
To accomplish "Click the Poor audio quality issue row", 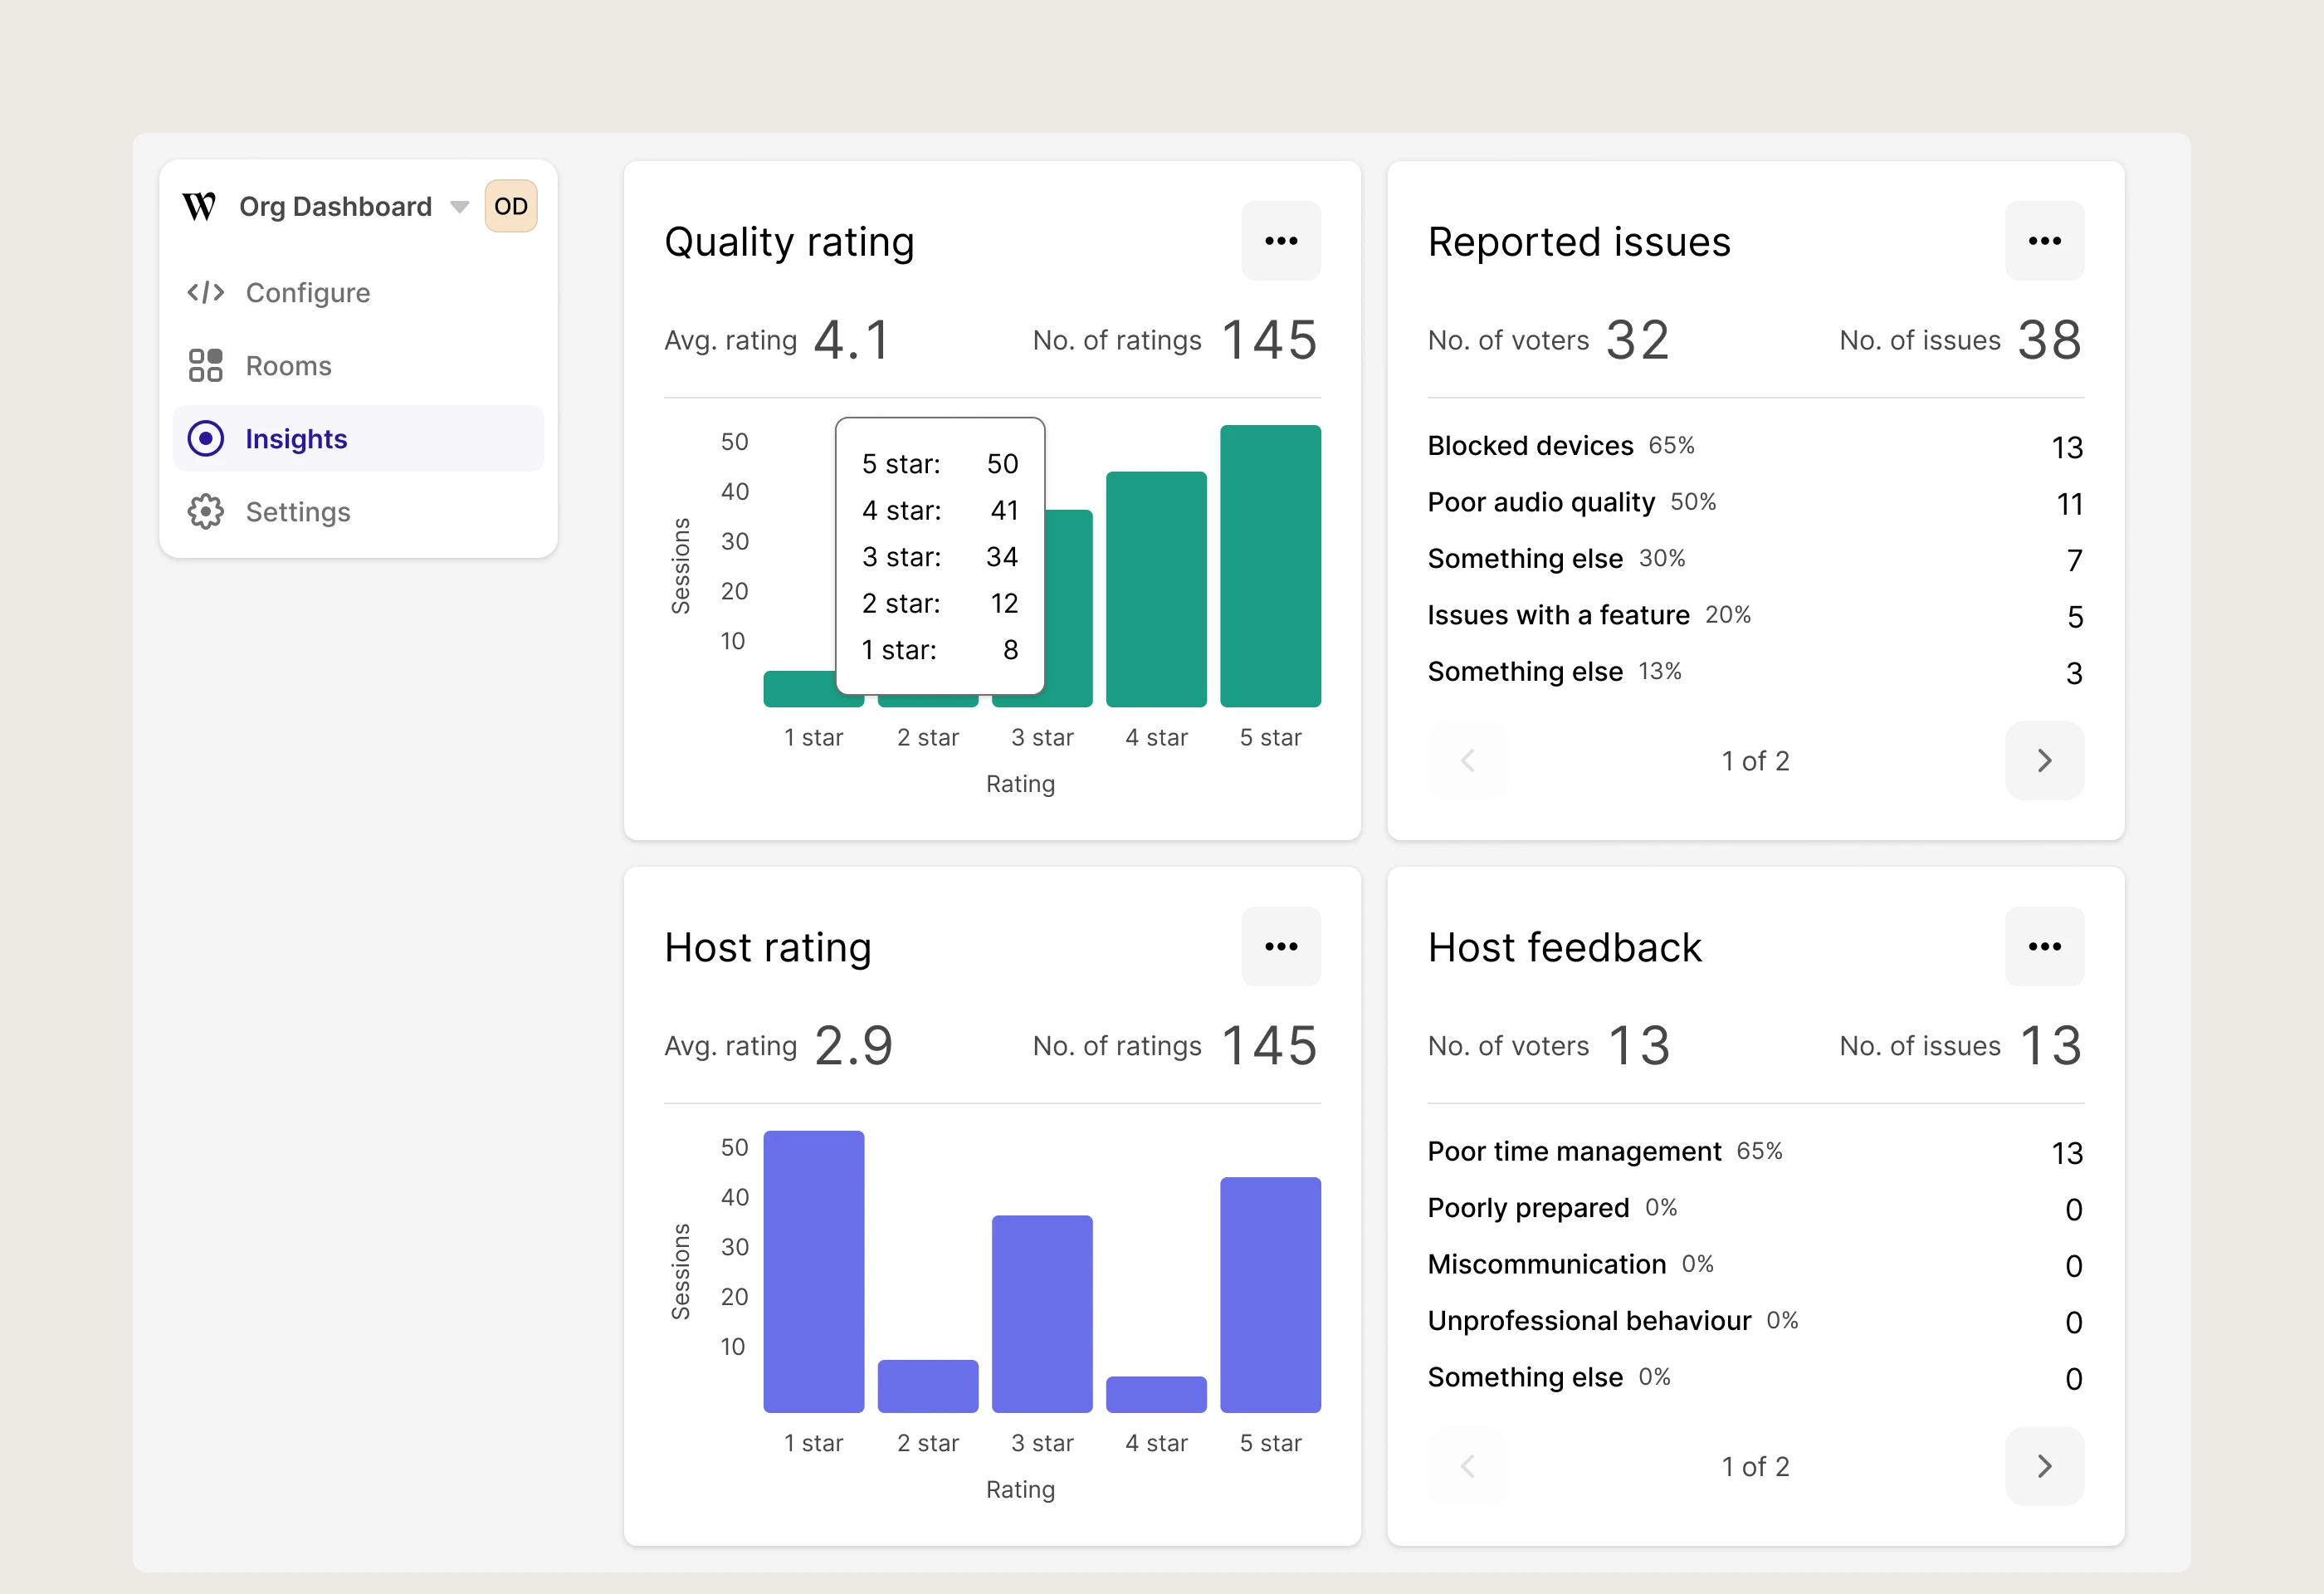I will click(1756, 502).
